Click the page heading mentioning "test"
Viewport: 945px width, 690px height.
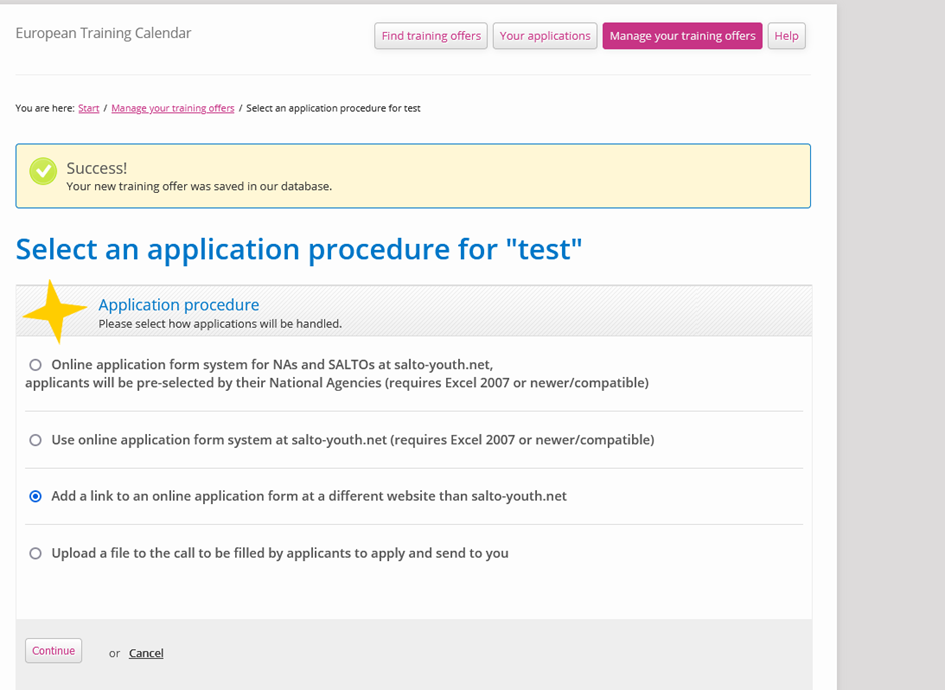(299, 249)
